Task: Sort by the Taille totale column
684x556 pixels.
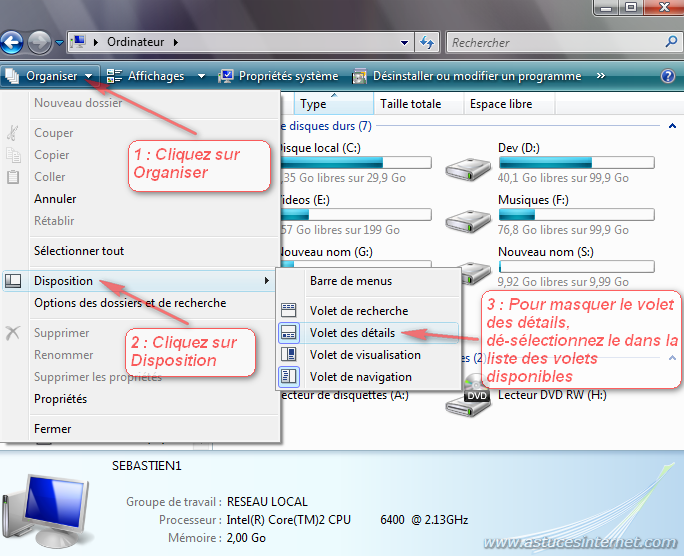Action: pyautogui.click(x=418, y=104)
